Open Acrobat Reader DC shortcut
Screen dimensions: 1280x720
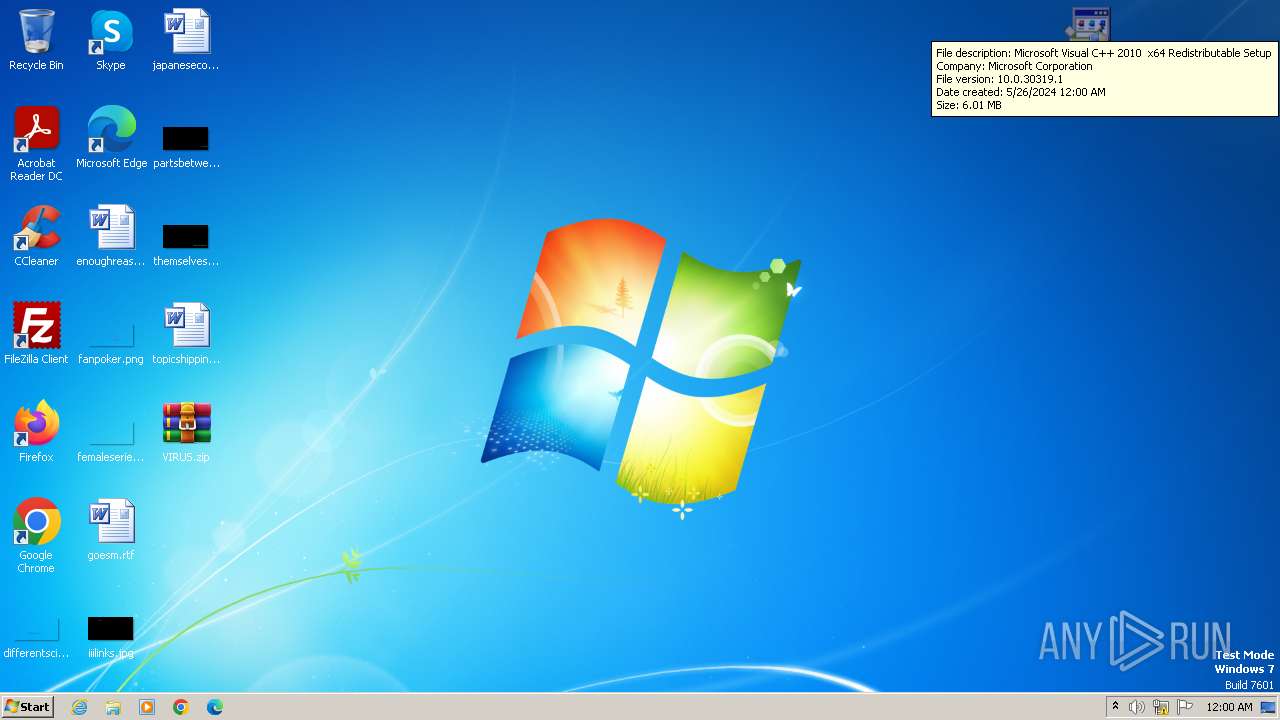click(x=36, y=144)
